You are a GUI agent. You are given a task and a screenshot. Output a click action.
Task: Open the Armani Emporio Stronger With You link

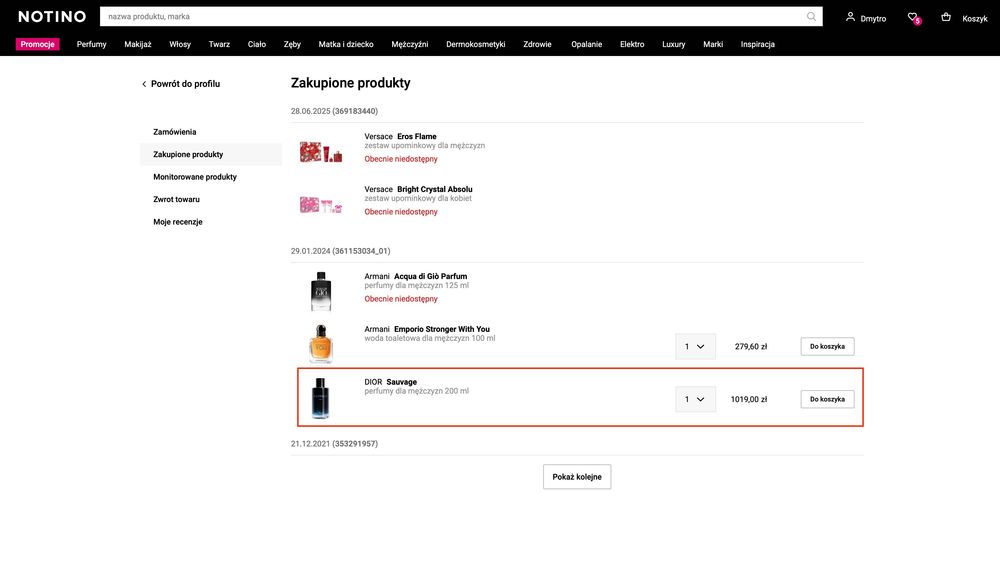click(x=427, y=329)
